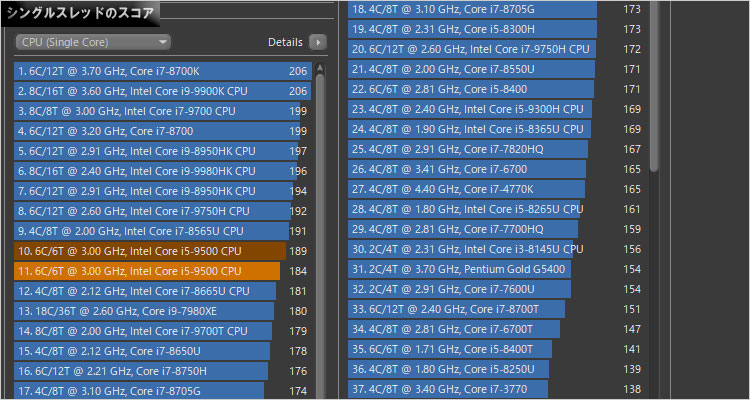Image resolution: width=750 pixels, height=400 pixels.
Task: Click the Details arrow button
Action: [x=318, y=42]
